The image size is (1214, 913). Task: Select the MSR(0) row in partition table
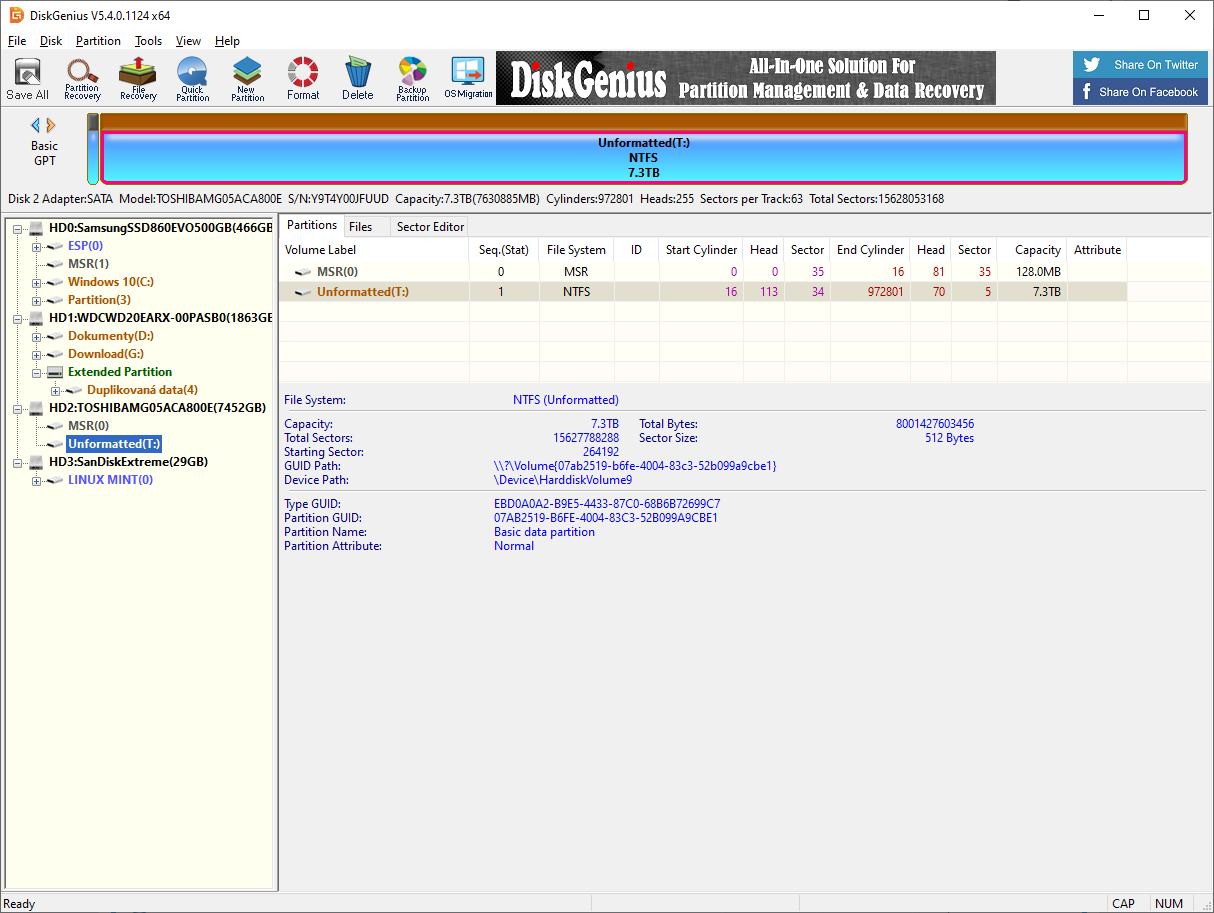[340, 272]
